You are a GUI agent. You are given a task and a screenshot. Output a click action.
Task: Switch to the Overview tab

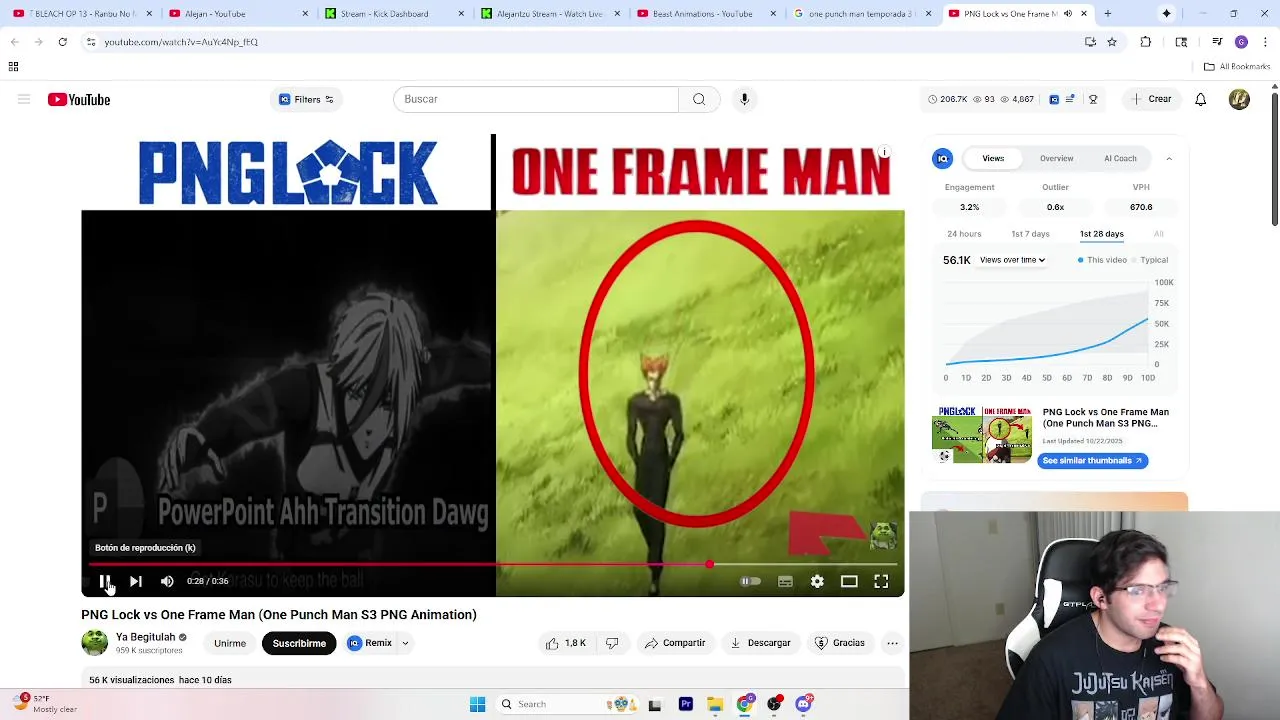(x=1056, y=158)
